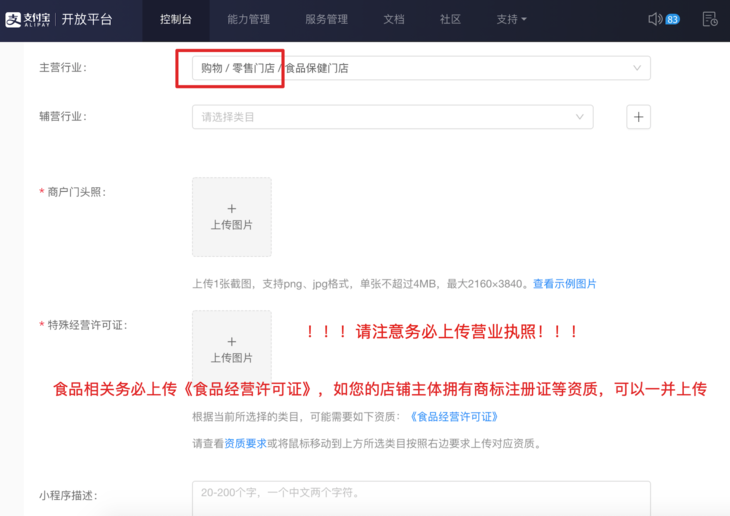
Task: Open the 辅营行业 请选择类目 dropdown
Action: point(392,117)
